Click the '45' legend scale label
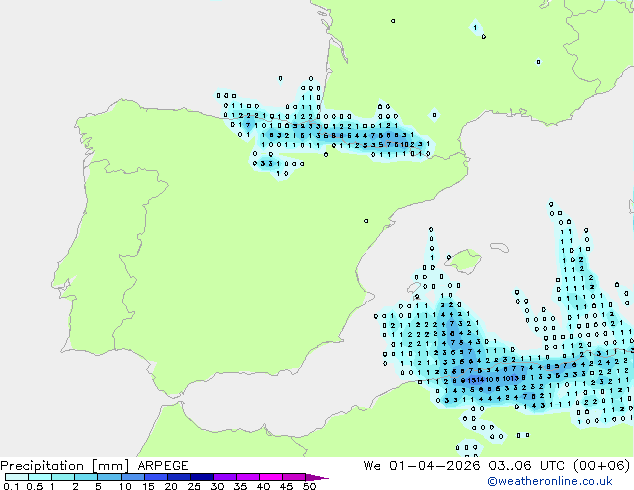The width and height of the screenshot is (634, 490). tap(287, 486)
